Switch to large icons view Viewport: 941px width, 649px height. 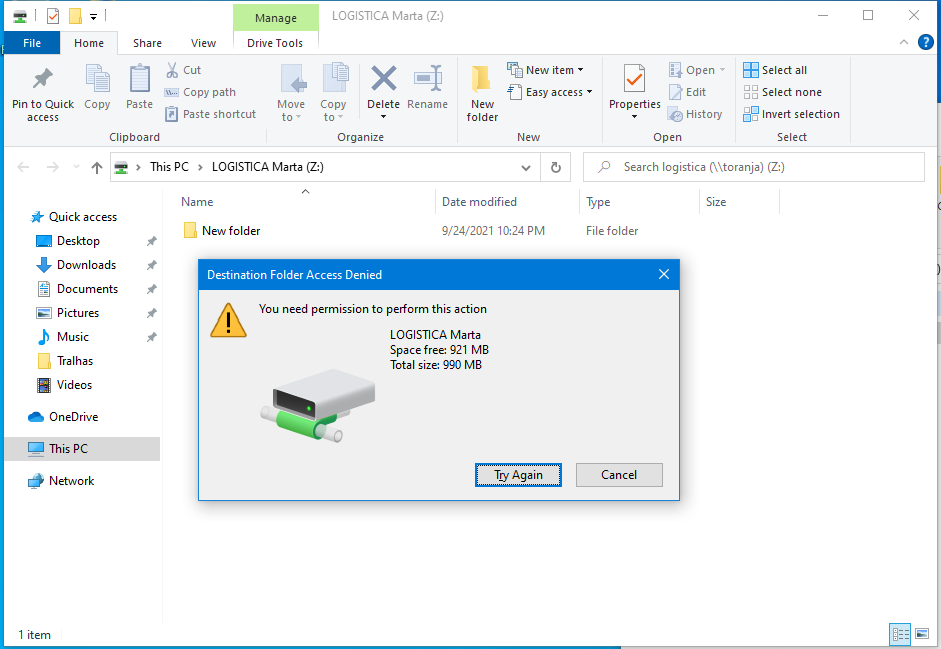(921, 634)
